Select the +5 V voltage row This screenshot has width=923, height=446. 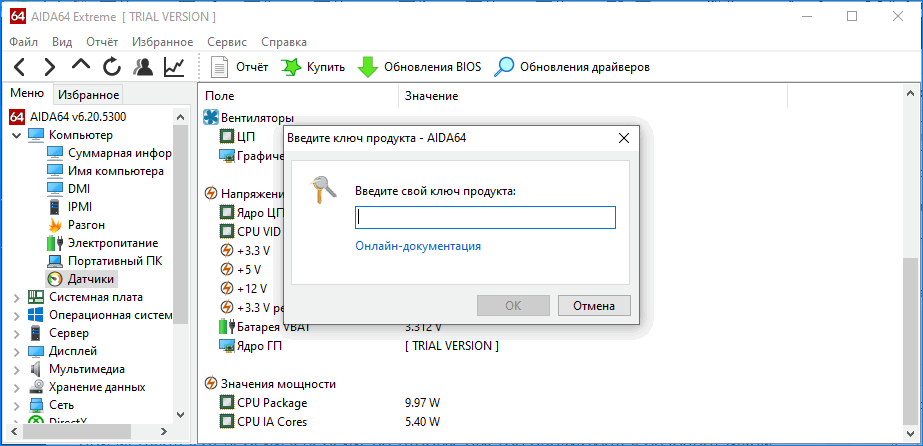(x=241, y=270)
